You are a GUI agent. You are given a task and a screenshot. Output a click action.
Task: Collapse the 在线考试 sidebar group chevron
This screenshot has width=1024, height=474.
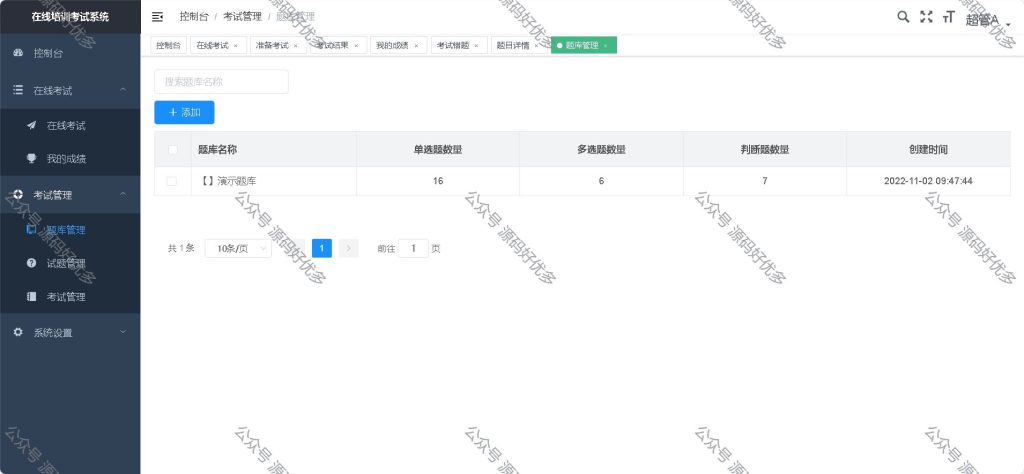pyautogui.click(x=123, y=90)
